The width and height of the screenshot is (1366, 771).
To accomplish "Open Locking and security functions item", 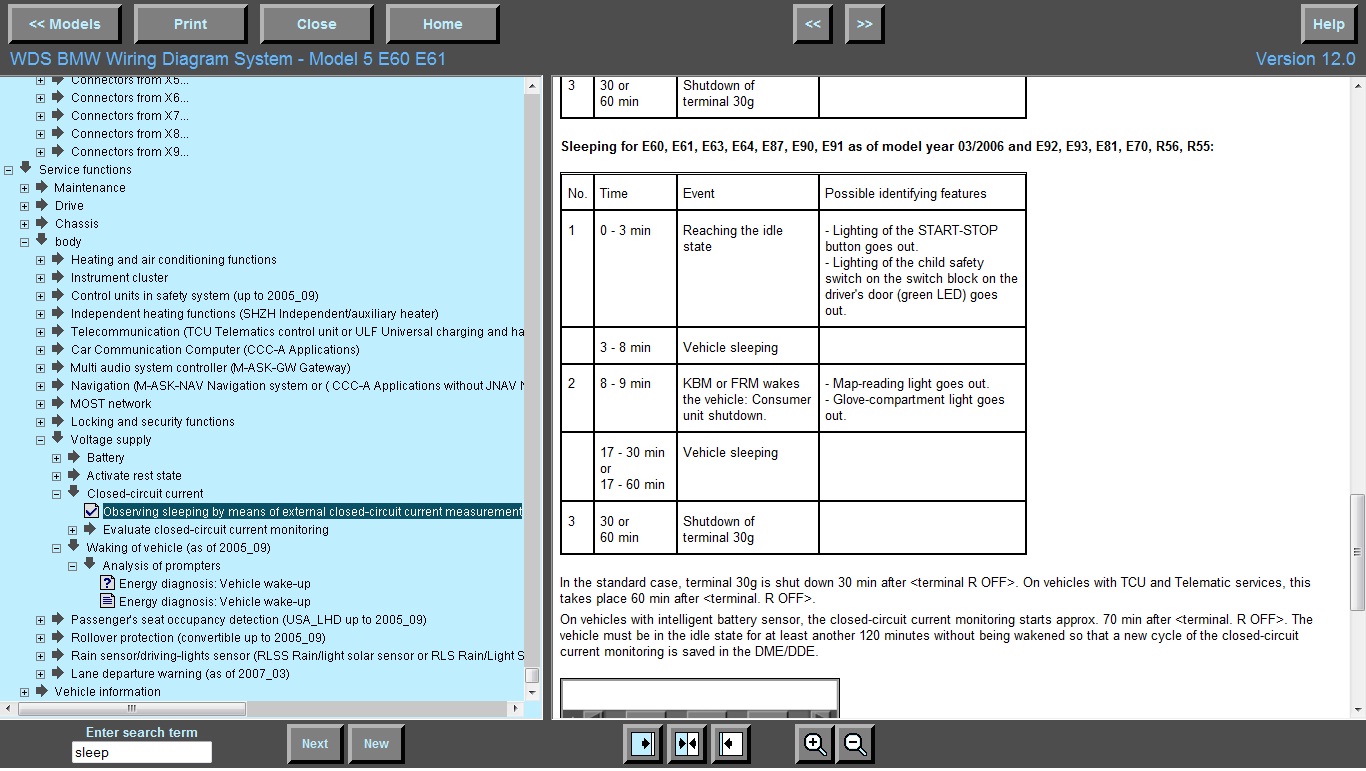I will pos(152,421).
